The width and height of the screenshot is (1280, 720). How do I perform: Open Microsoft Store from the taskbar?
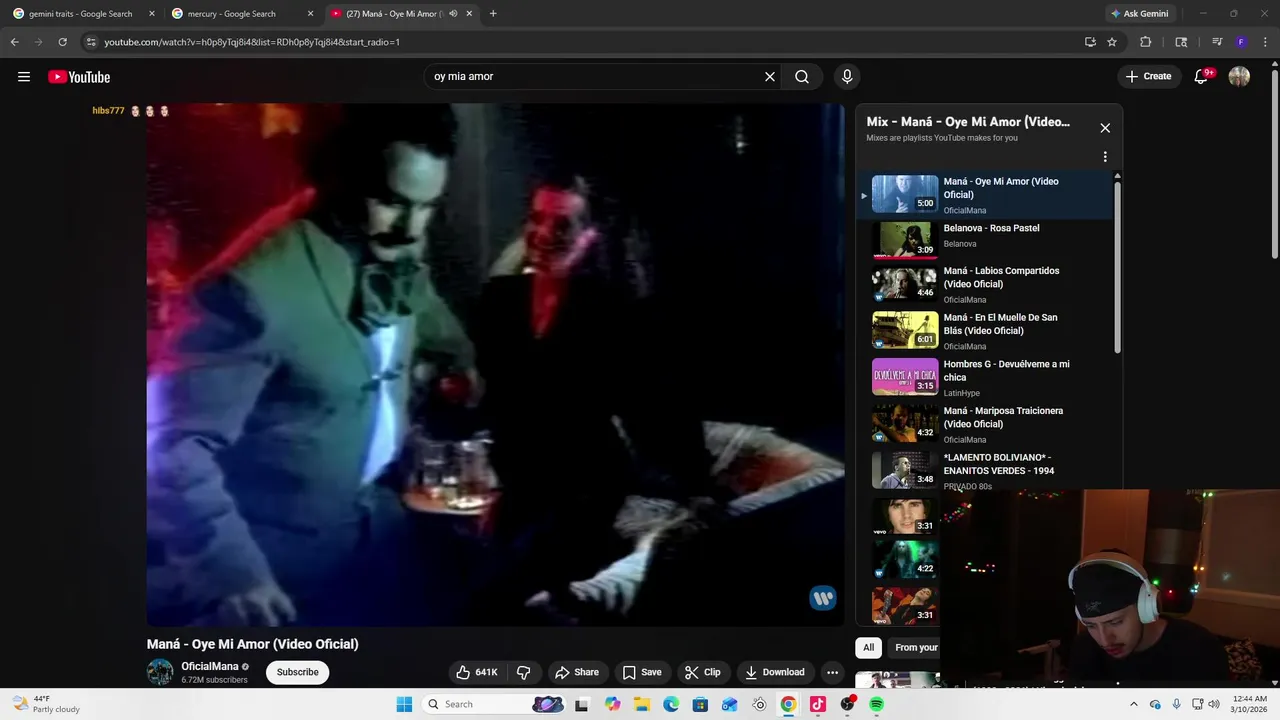(x=700, y=704)
